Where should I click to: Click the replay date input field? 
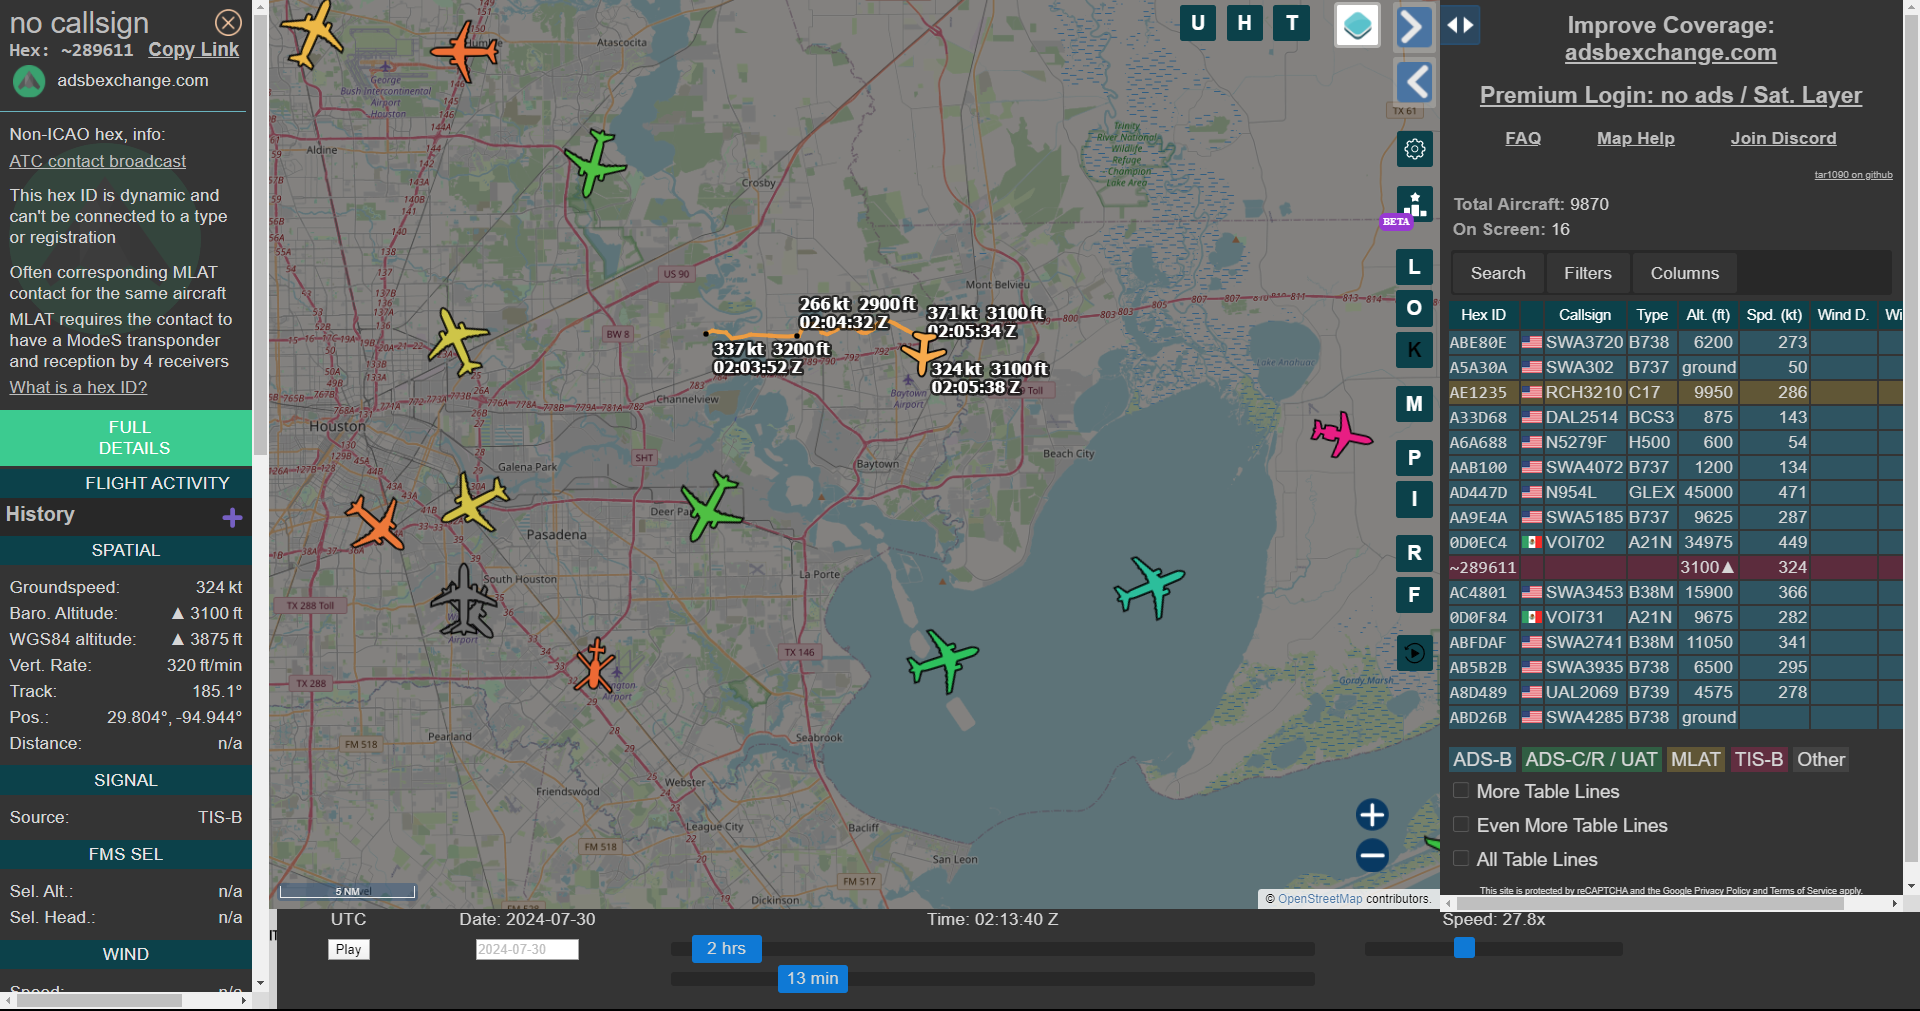coord(527,949)
